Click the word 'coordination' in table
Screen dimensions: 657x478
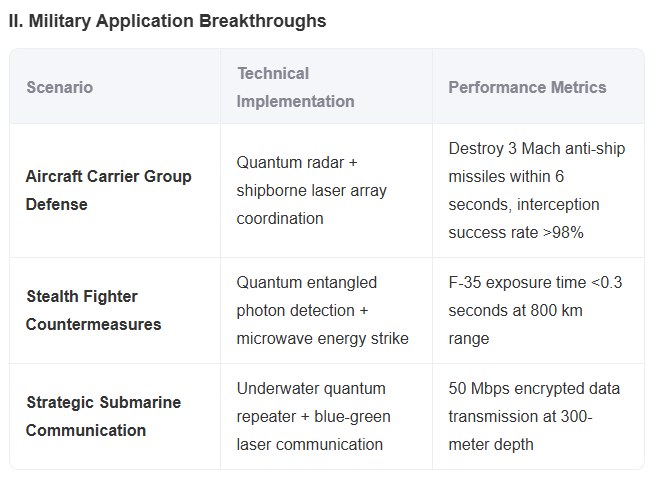tap(280, 219)
